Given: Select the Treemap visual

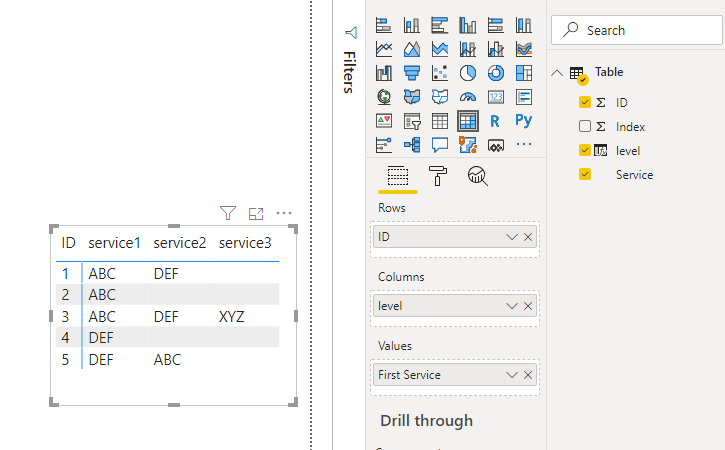Looking at the screenshot, I should click(x=523, y=73).
